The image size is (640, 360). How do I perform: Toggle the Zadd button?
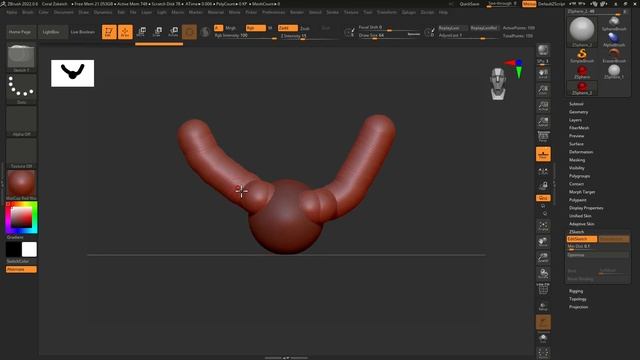(x=288, y=28)
